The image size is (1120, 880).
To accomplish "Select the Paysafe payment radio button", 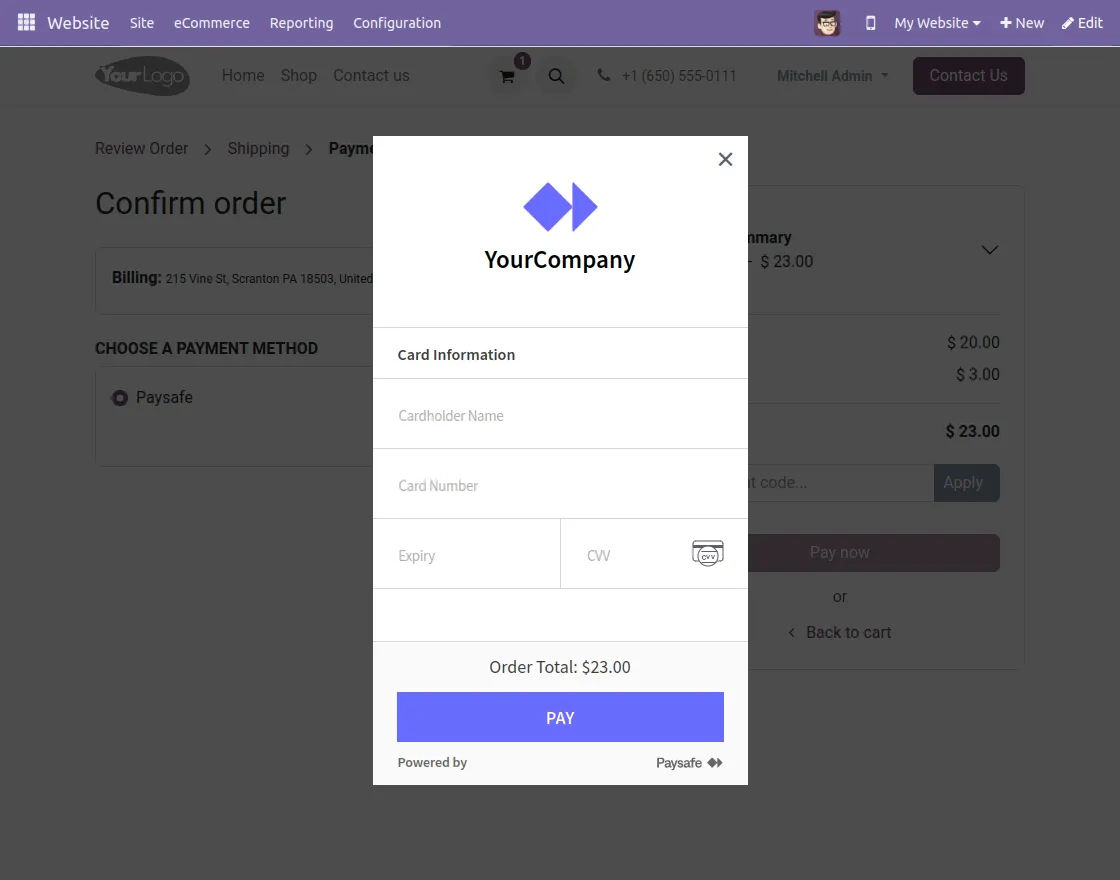I will (120, 398).
